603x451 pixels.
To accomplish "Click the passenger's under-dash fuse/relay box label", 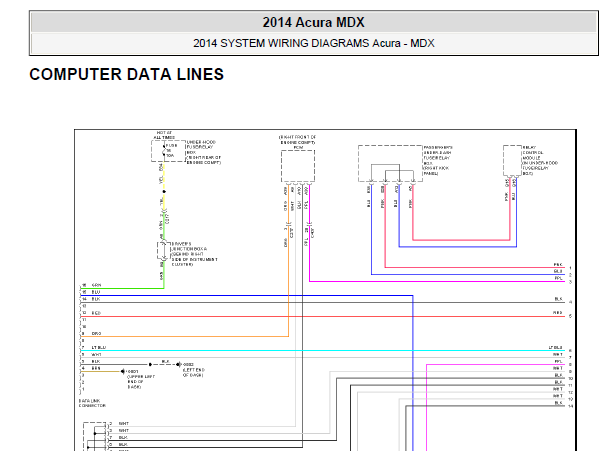I will [x=438, y=160].
